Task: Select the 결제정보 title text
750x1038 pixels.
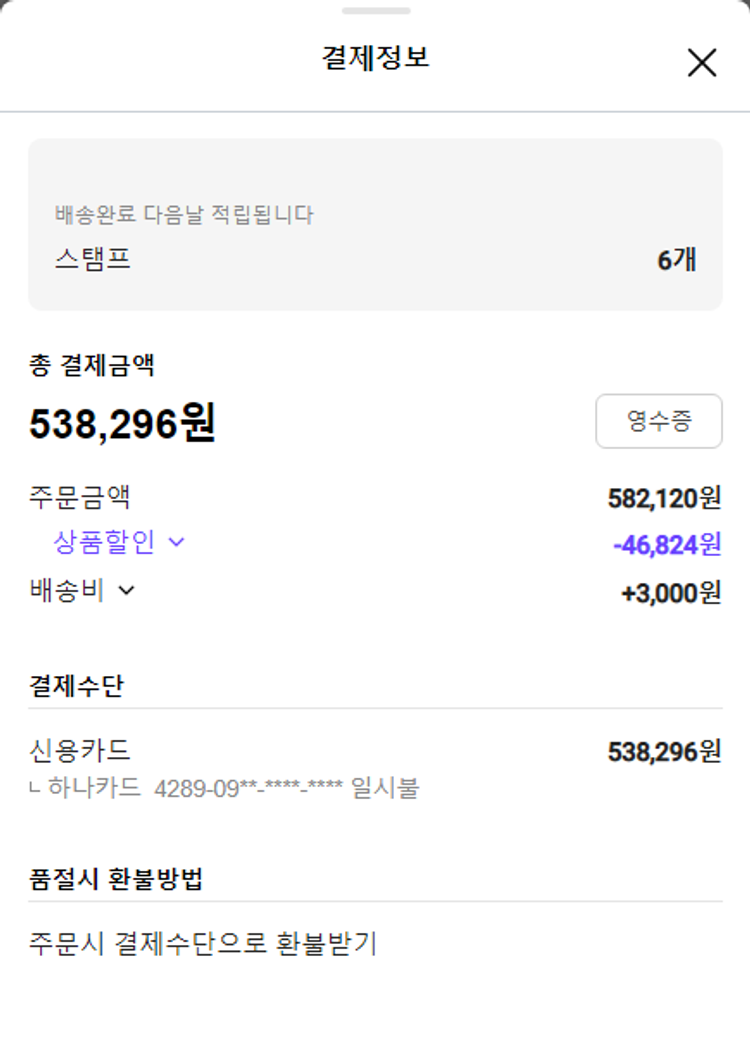Action: click(375, 57)
